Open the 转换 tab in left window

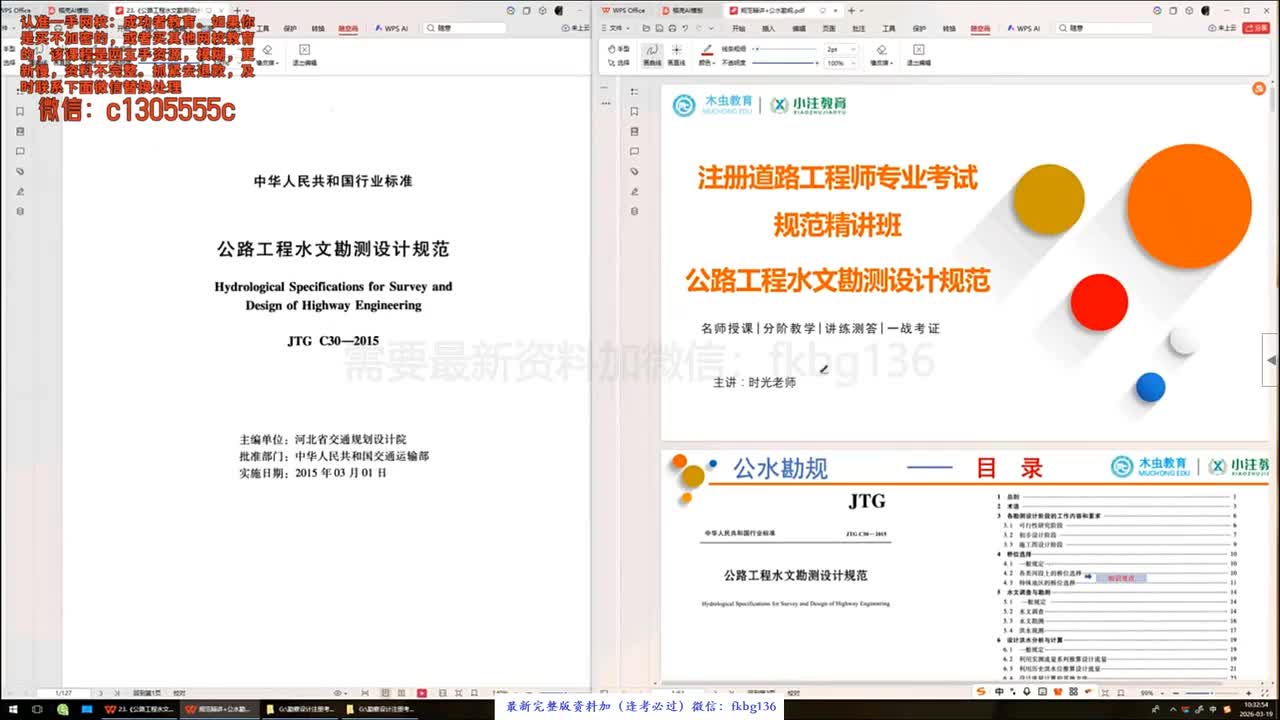[318, 29]
